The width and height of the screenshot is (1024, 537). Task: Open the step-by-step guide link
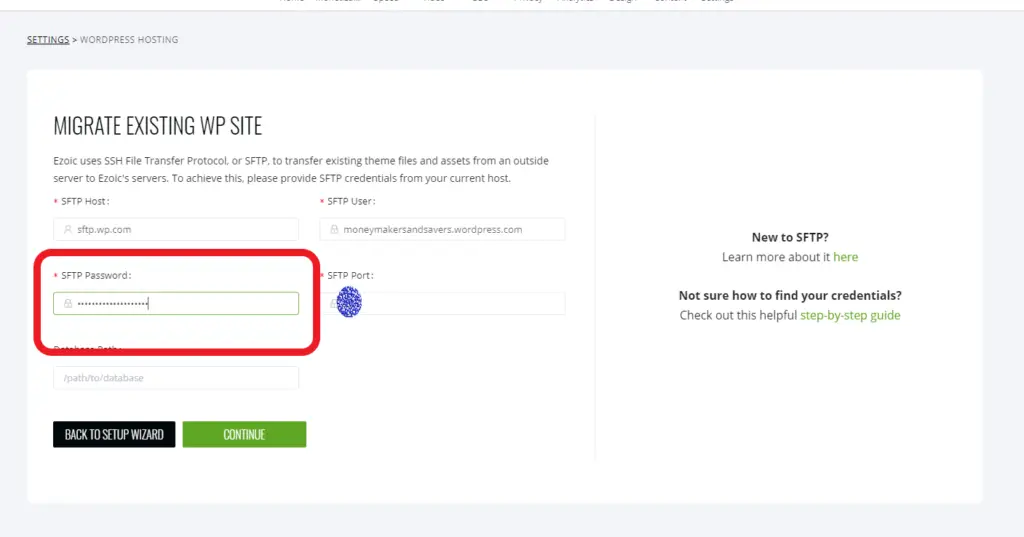coord(850,315)
